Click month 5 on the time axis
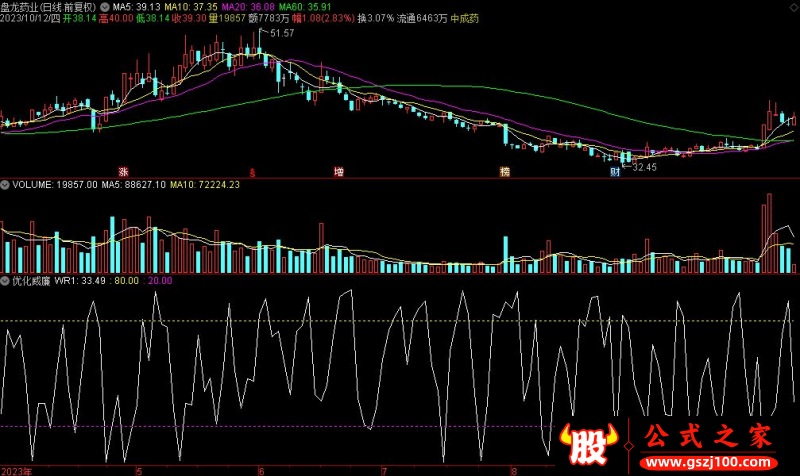Screen dimensions: 800x476 point(139,471)
